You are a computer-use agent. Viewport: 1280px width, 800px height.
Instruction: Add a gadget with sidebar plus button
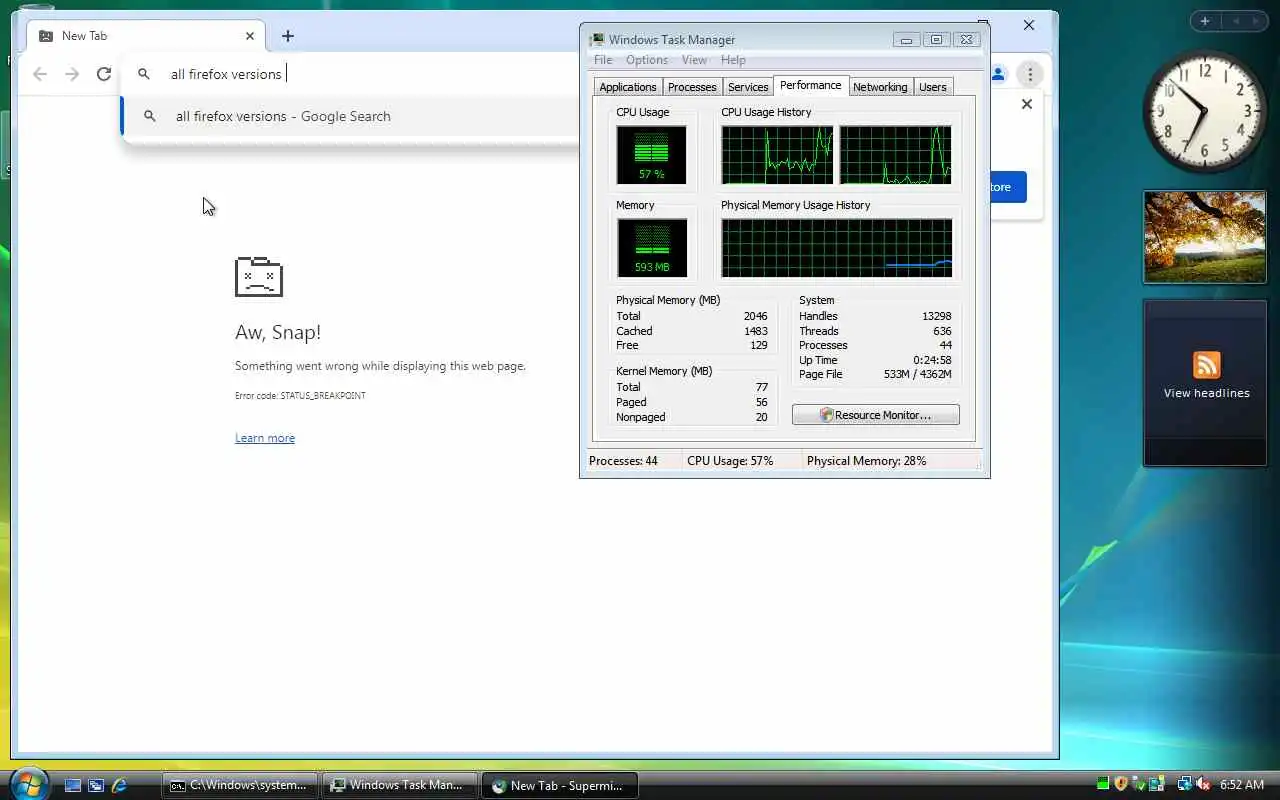pyautogui.click(x=1205, y=21)
